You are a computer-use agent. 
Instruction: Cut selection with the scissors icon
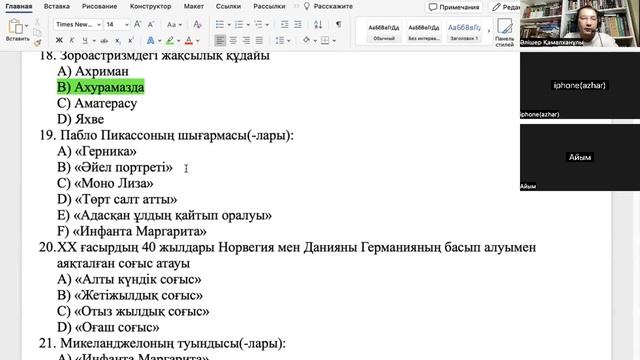click(x=37, y=22)
